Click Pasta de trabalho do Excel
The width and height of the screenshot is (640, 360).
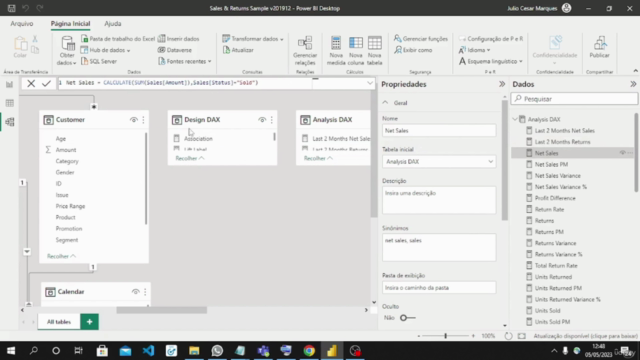[x=118, y=39]
